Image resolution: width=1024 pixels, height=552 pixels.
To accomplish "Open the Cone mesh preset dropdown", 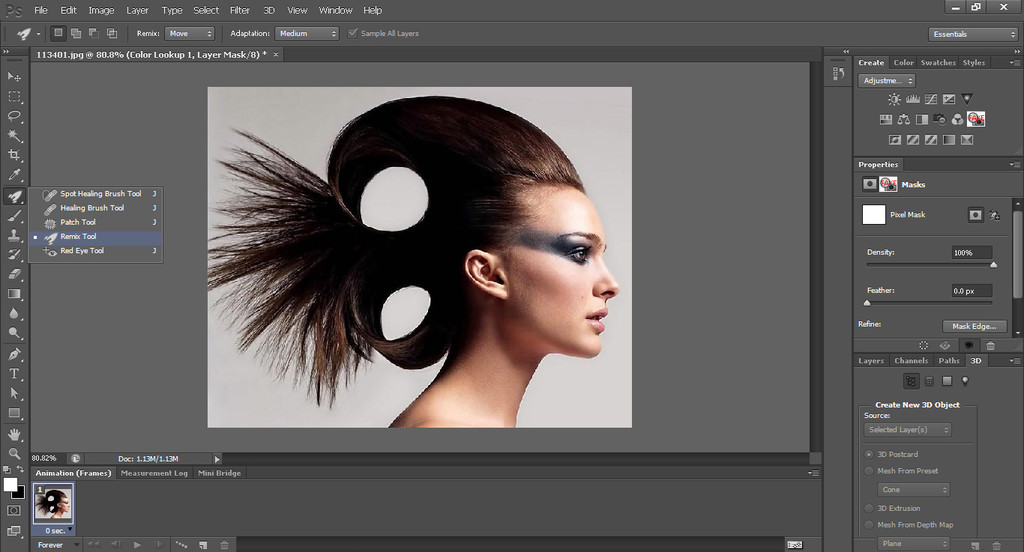I will [x=914, y=489].
